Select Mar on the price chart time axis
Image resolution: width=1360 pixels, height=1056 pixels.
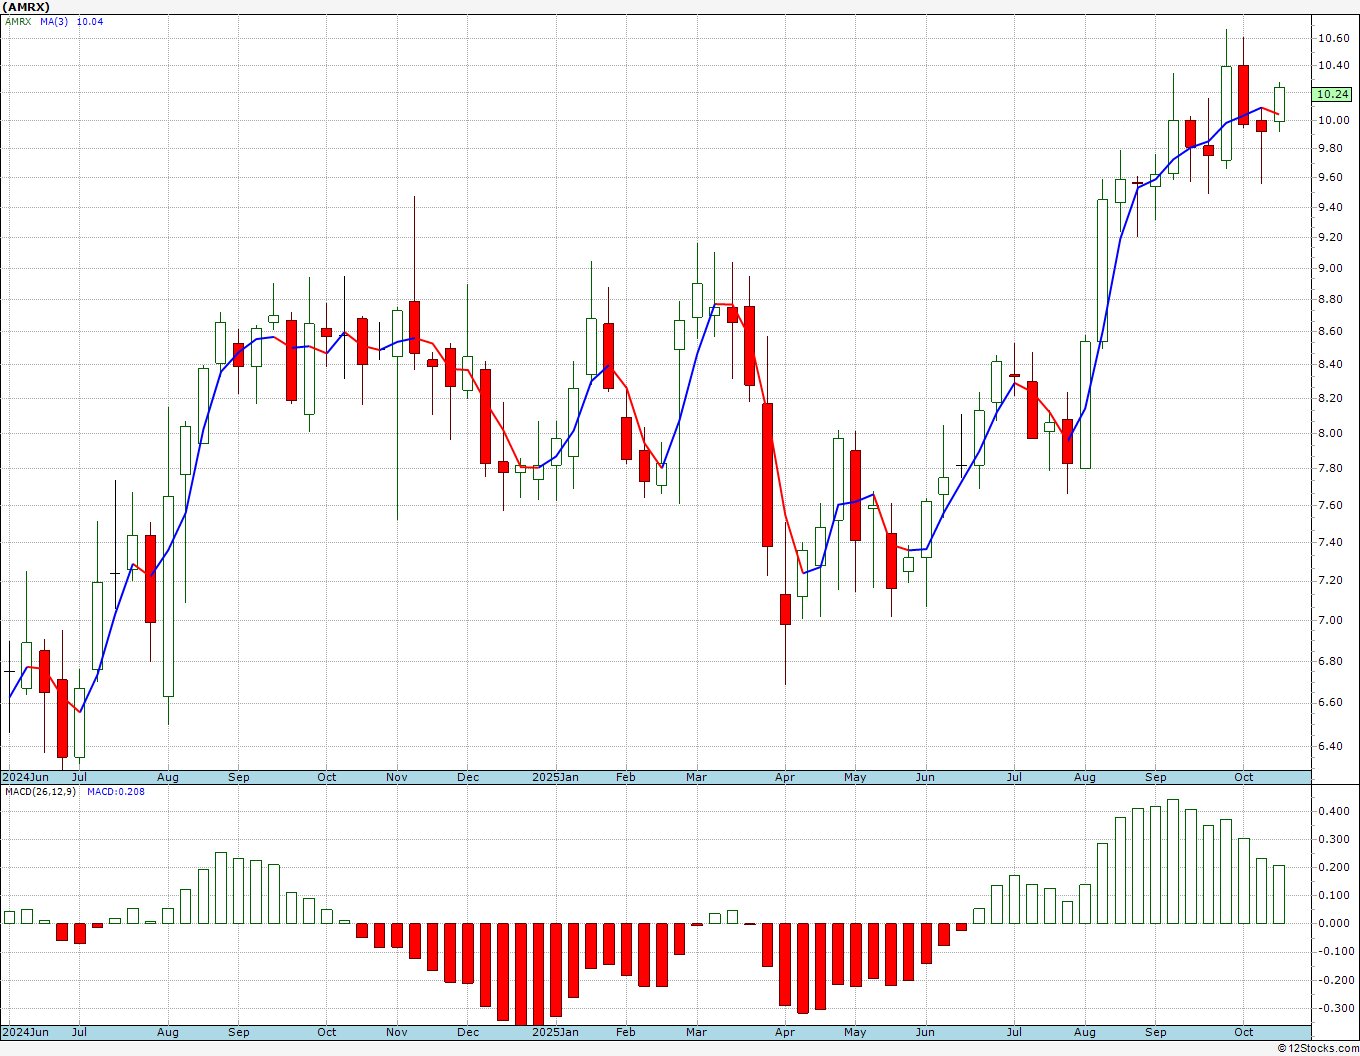(x=697, y=777)
